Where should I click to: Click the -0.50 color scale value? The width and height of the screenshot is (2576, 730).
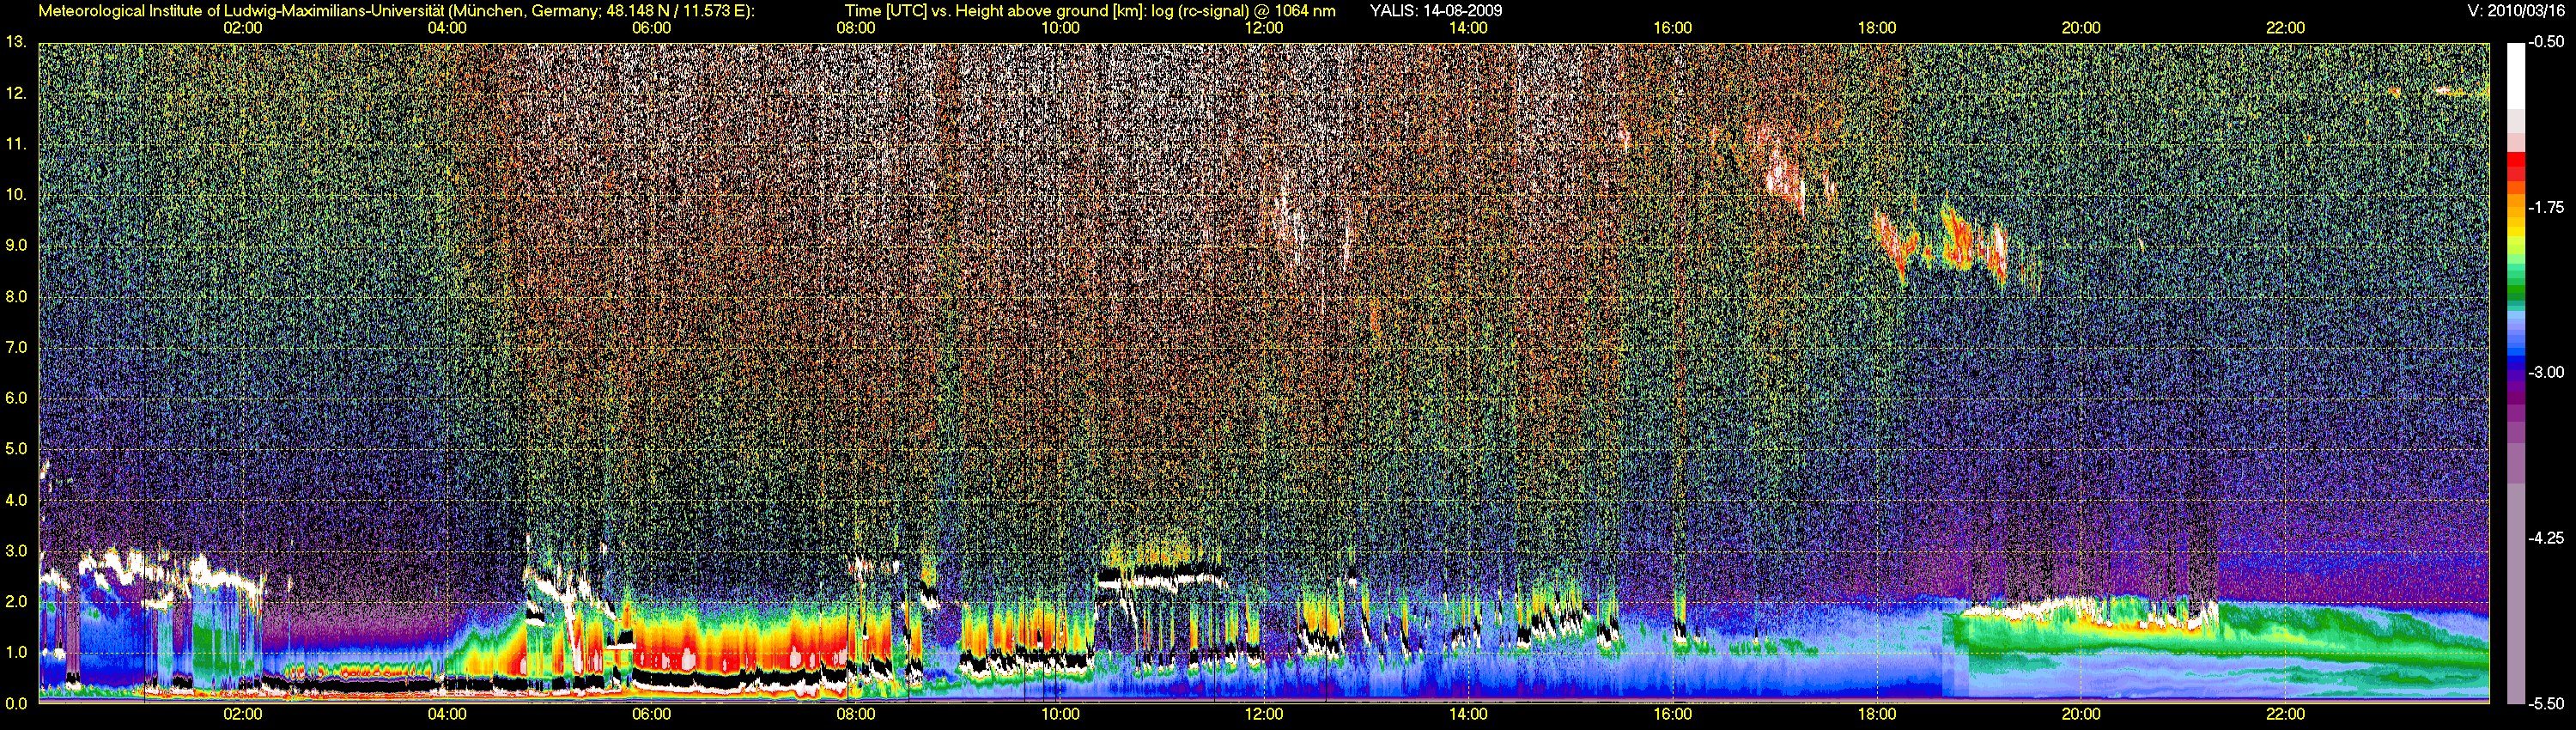coord(2546,42)
